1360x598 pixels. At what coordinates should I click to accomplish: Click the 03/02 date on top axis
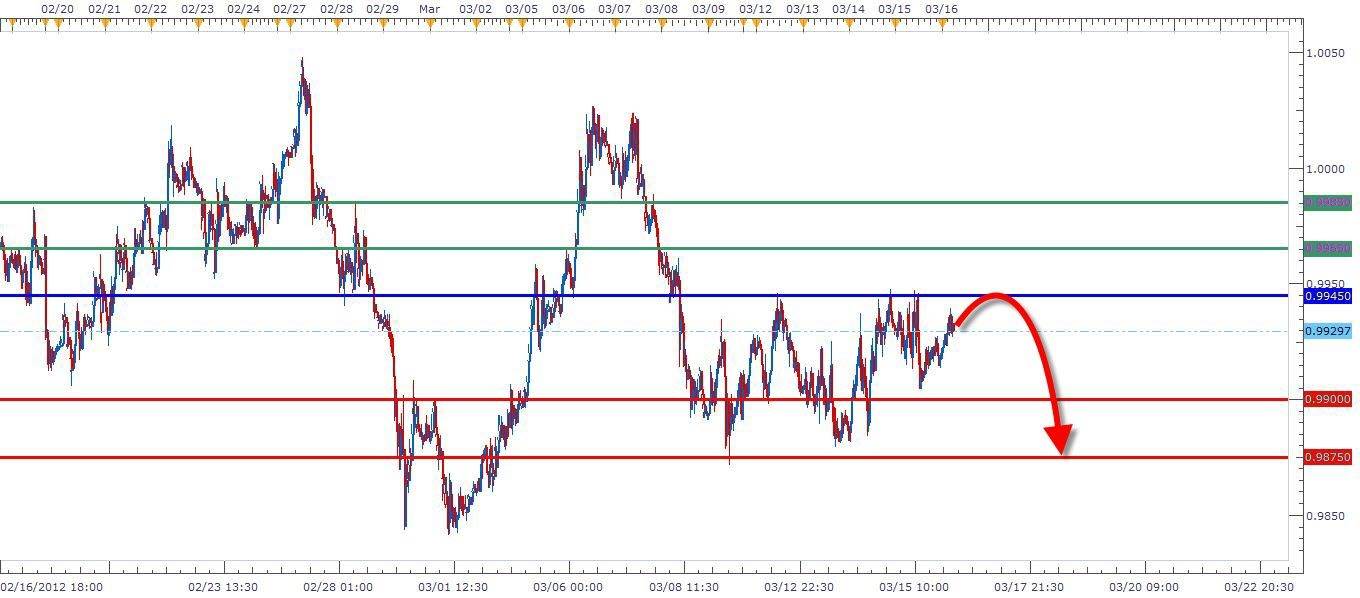pyautogui.click(x=475, y=8)
